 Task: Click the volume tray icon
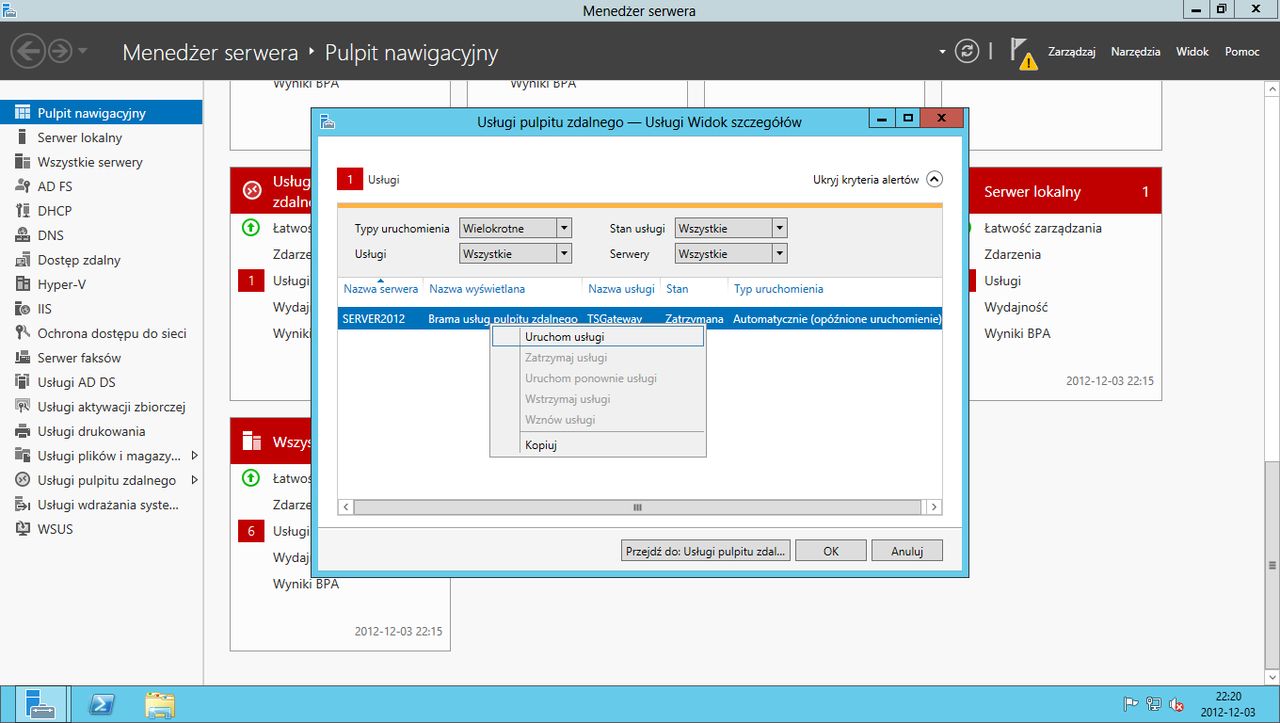1176,705
